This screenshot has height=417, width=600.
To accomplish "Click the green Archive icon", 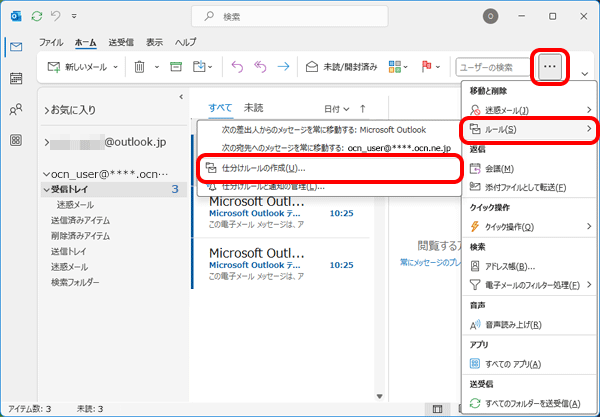I will click(176, 67).
